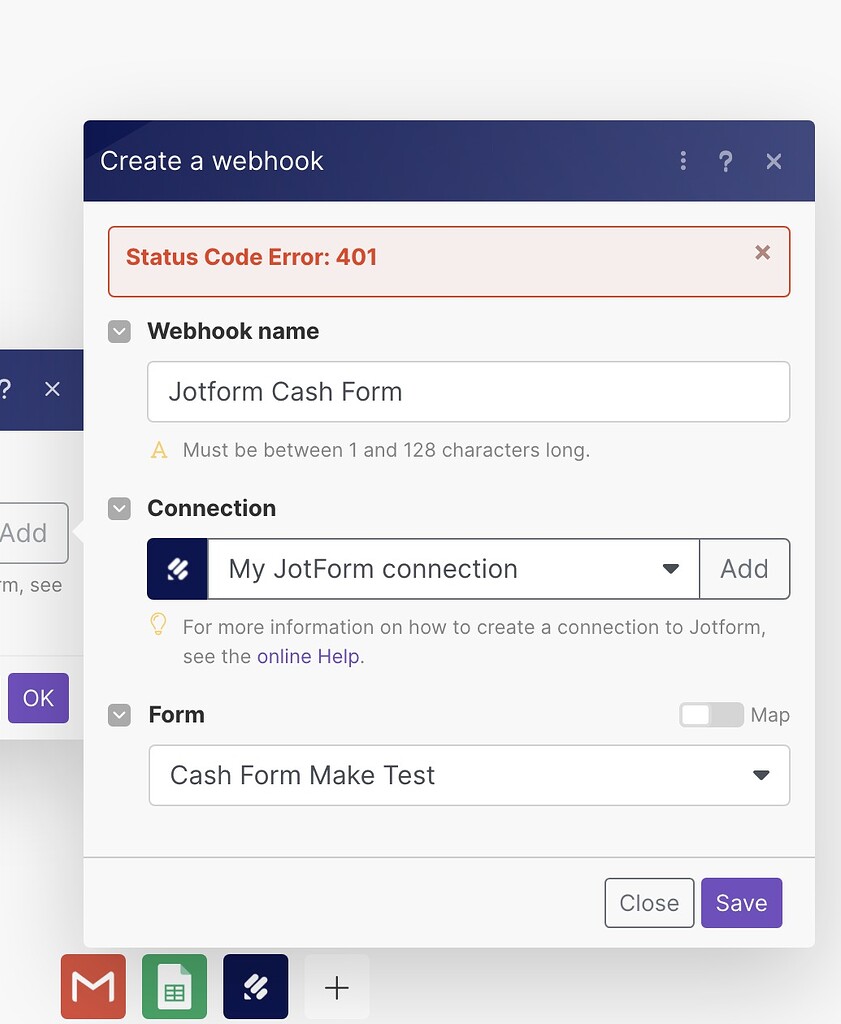The image size is (841, 1024).
Task: Open the Cash Form Make Test form dropdown
Action: point(761,775)
